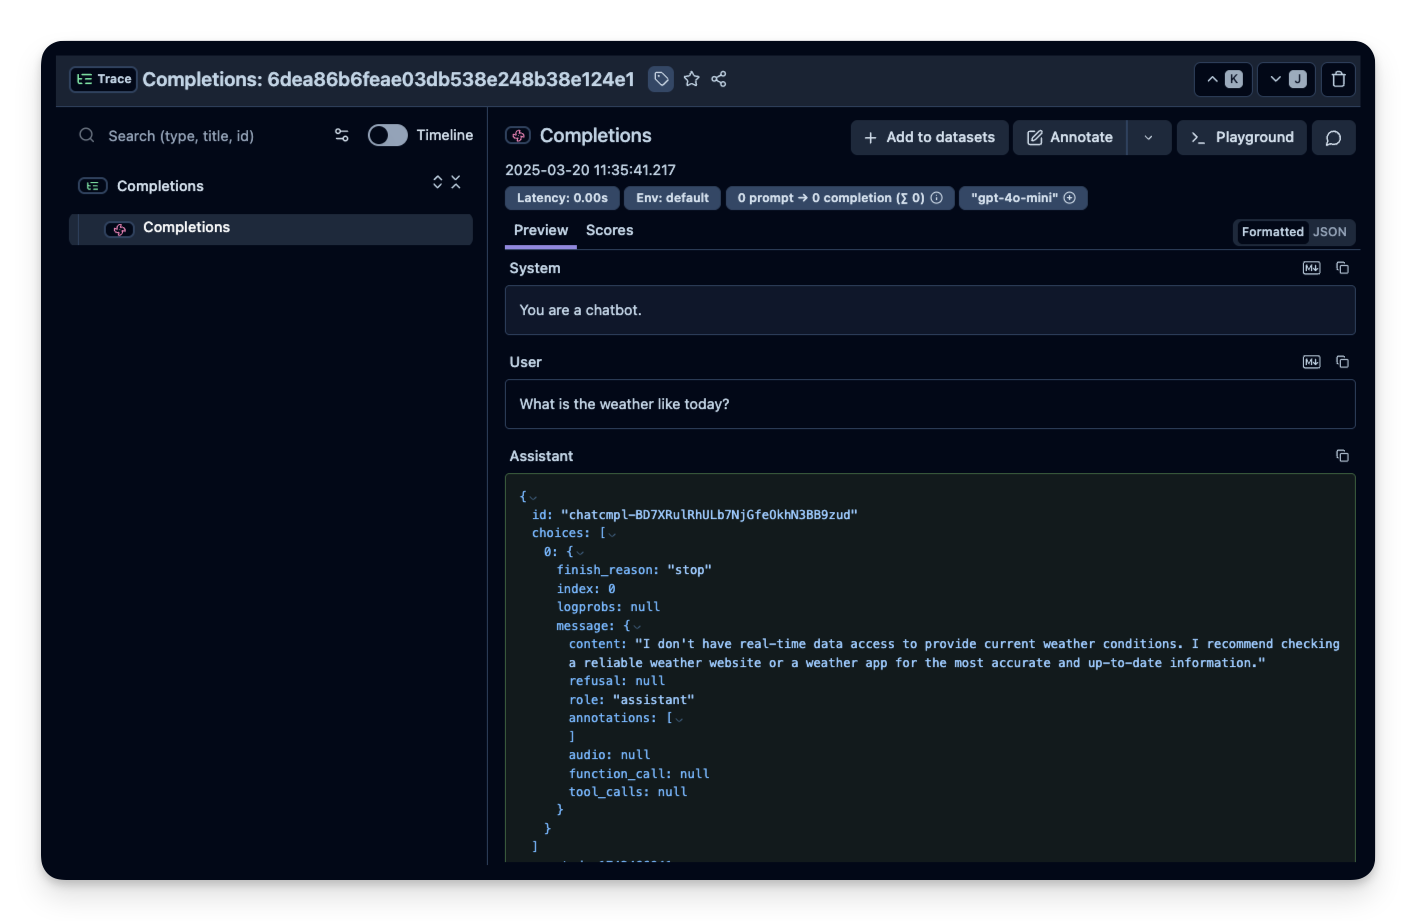The image size is (1416, 921).
Task: Collapse the choices array in the Assistant JSON
Action: (611, 532)
